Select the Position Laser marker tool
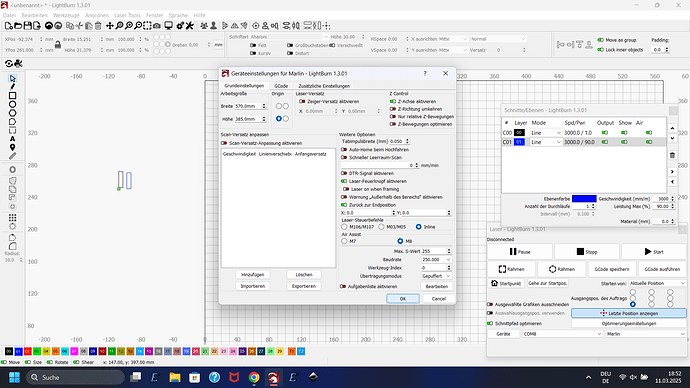690x388 pixels. click(12, 147)
